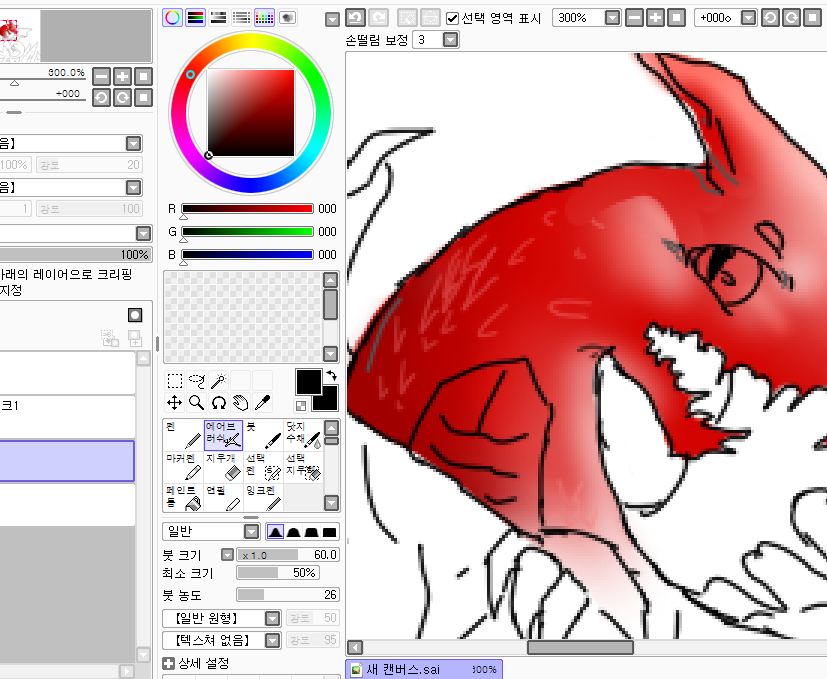Uncheck the 선택 영역 표시 checkbox

[x=452, y=18]
